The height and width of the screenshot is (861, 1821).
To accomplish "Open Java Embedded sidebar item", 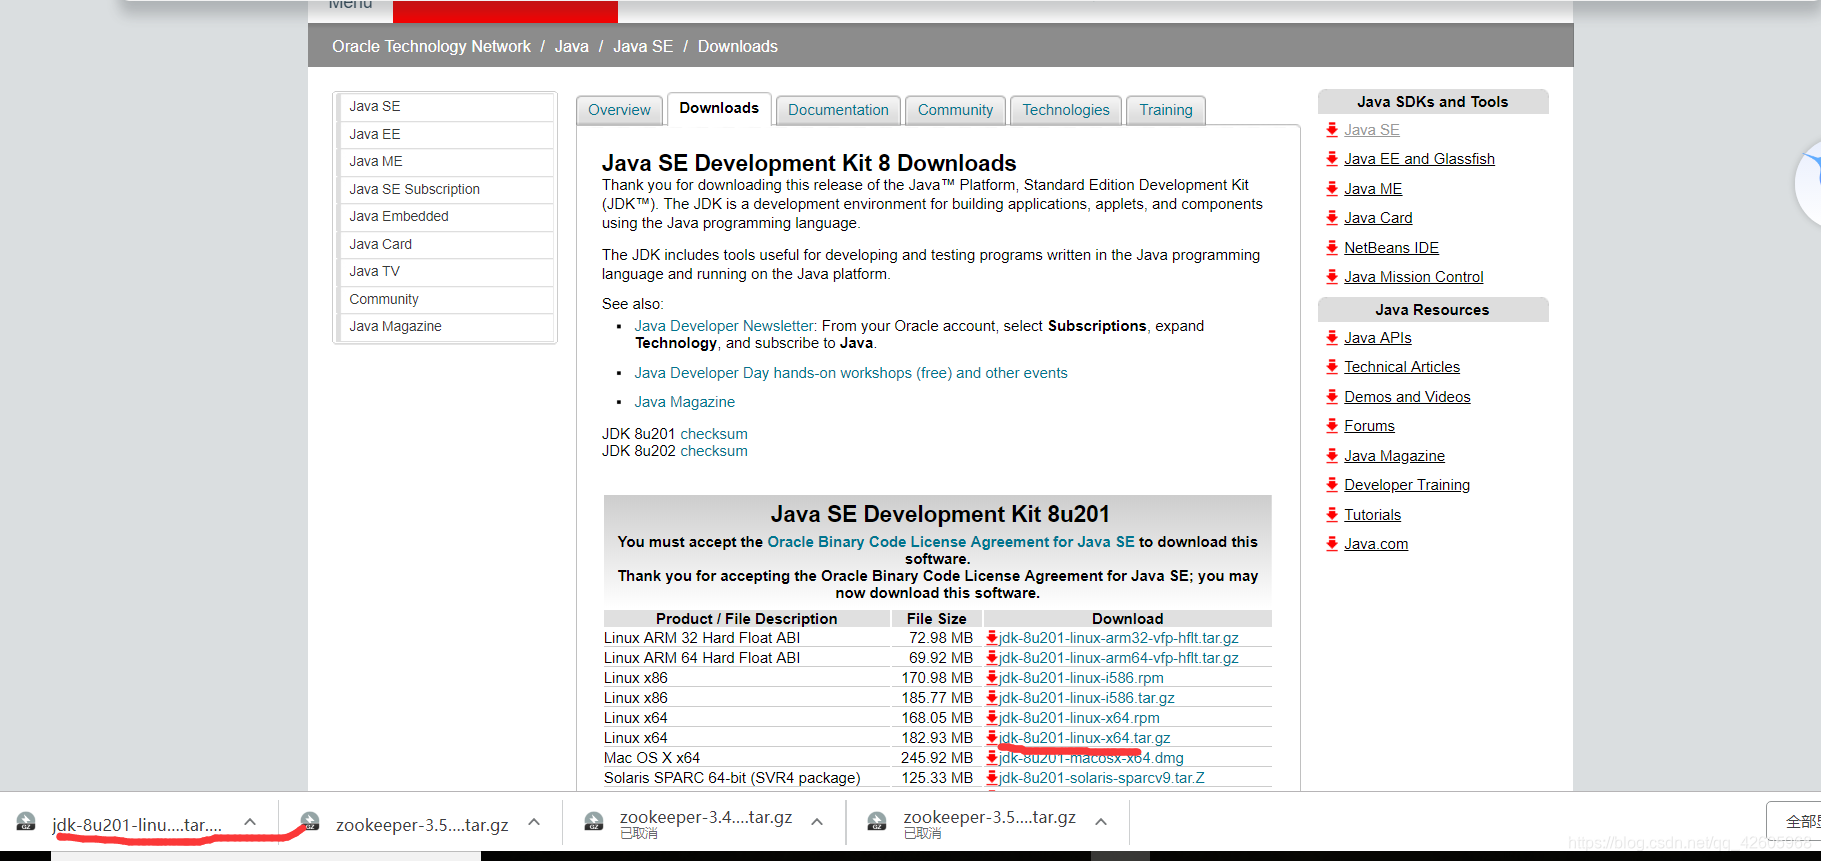I will (x=445, y=216).
